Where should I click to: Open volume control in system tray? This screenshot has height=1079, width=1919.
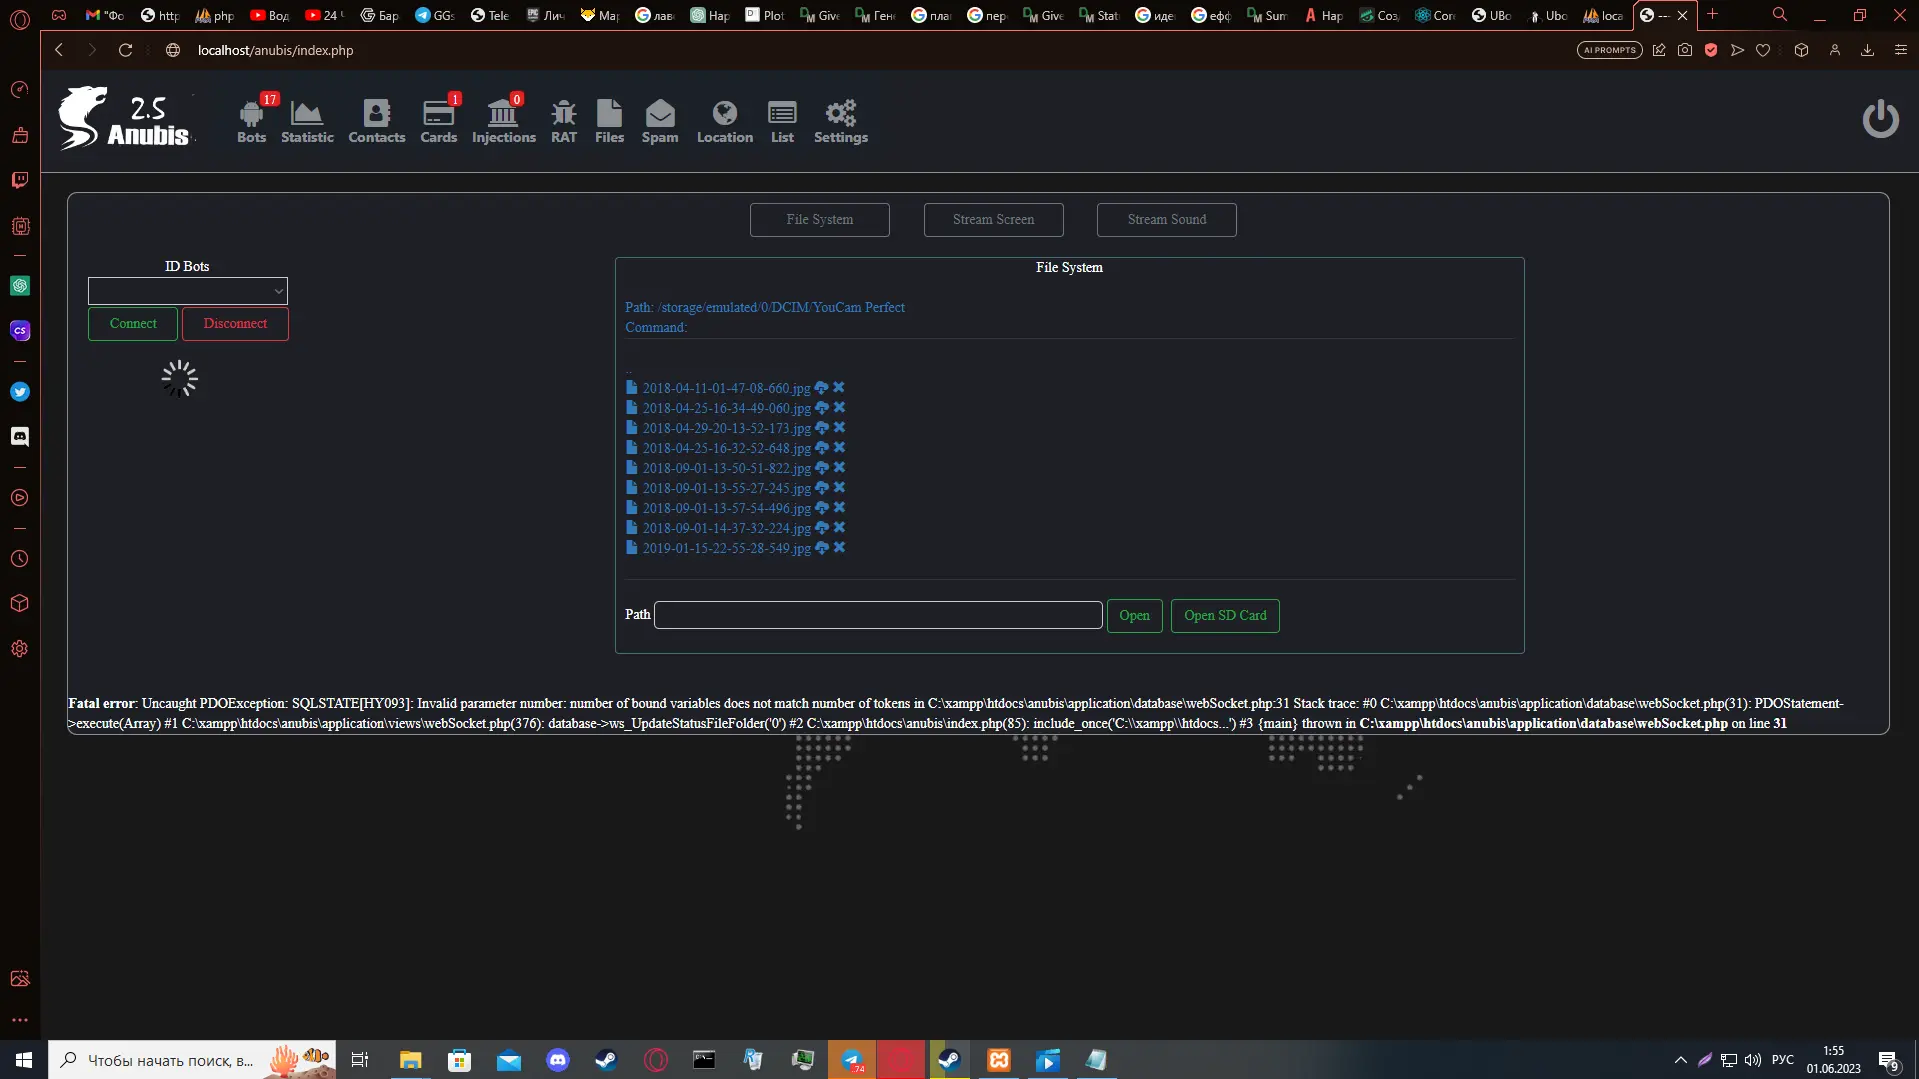pyautogui.click(x=1753, y=1060)
